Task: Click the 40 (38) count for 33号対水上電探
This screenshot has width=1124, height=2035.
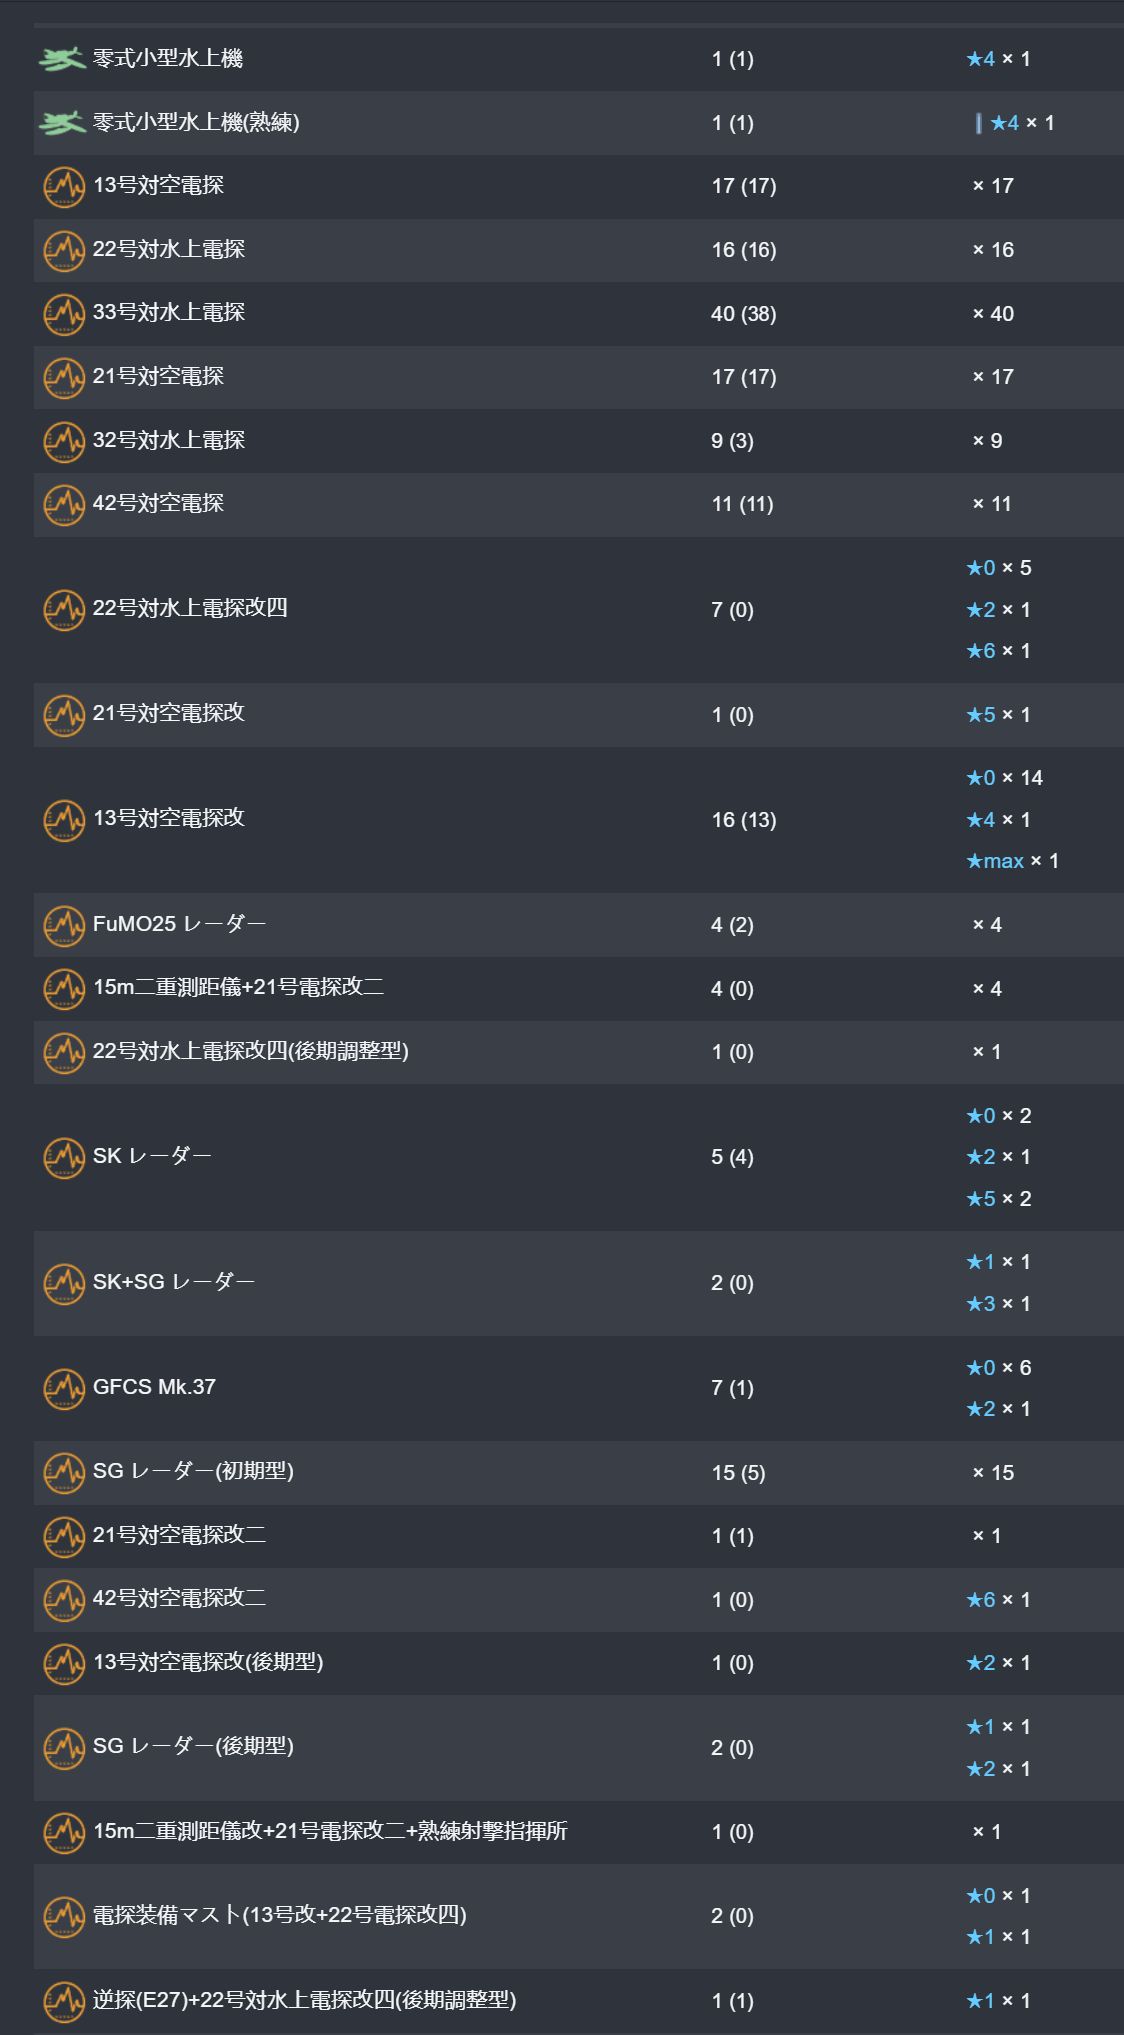Action: point(743,314)
